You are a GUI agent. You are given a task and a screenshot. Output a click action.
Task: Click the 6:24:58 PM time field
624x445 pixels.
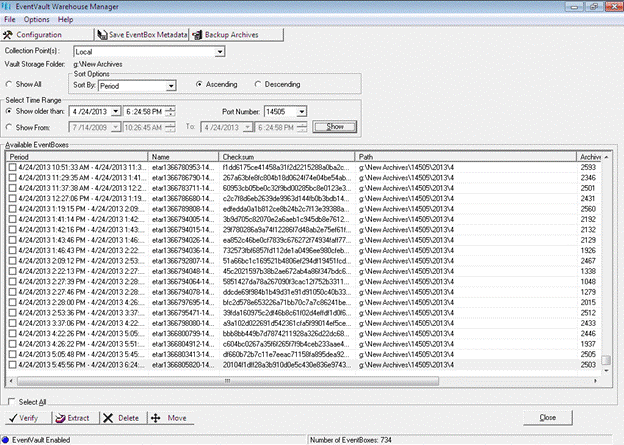144,112
